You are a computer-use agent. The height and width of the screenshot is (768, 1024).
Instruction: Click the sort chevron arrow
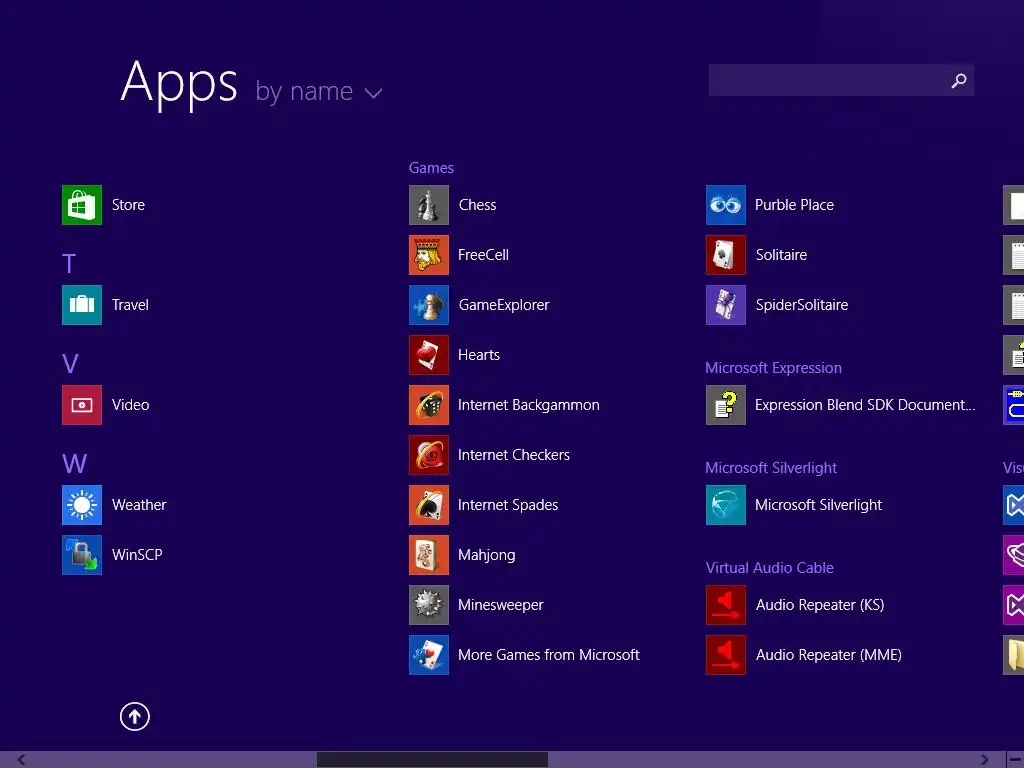[374, 93]
